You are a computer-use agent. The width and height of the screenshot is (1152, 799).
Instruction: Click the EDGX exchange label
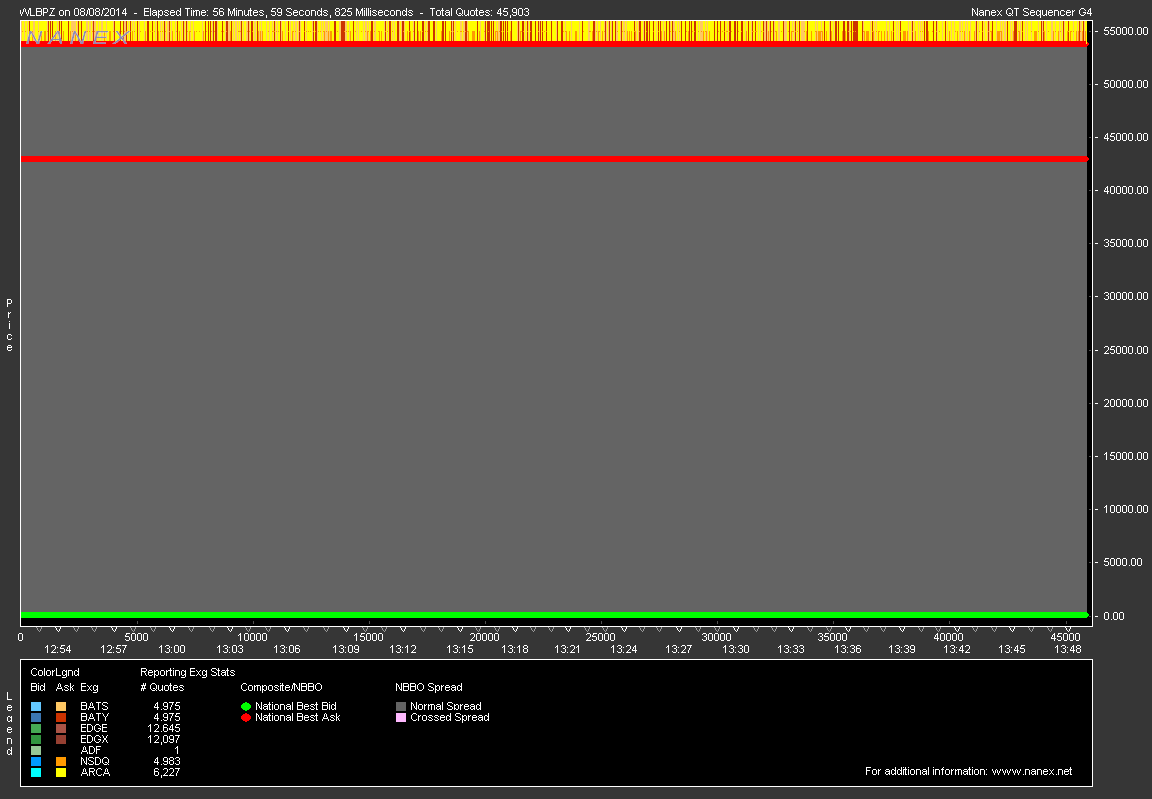pyautogui.click(x=94, y=739)
